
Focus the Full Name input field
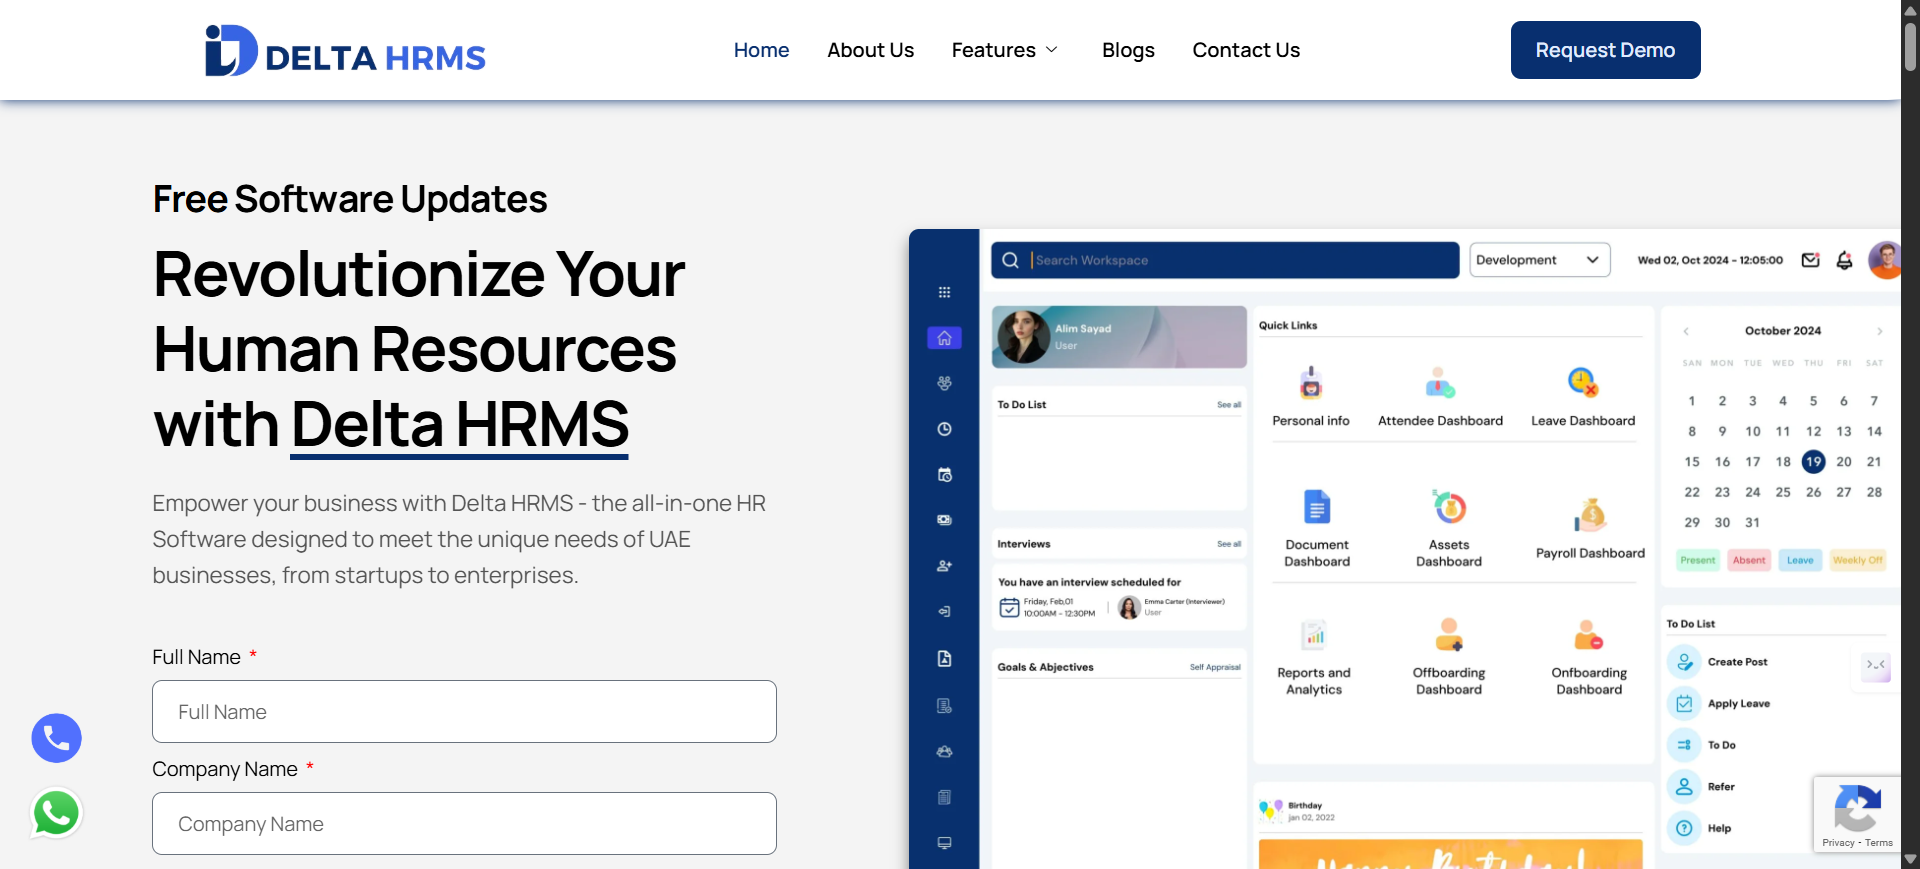point(464,712)
